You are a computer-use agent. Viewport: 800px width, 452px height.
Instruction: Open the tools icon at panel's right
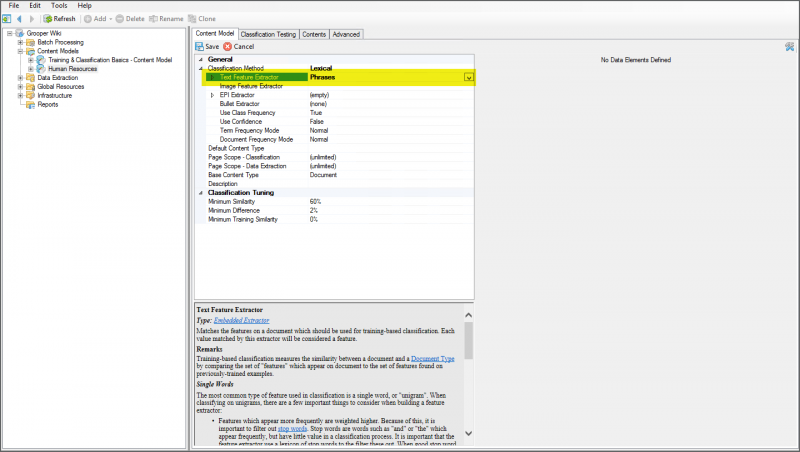[790, 47]
